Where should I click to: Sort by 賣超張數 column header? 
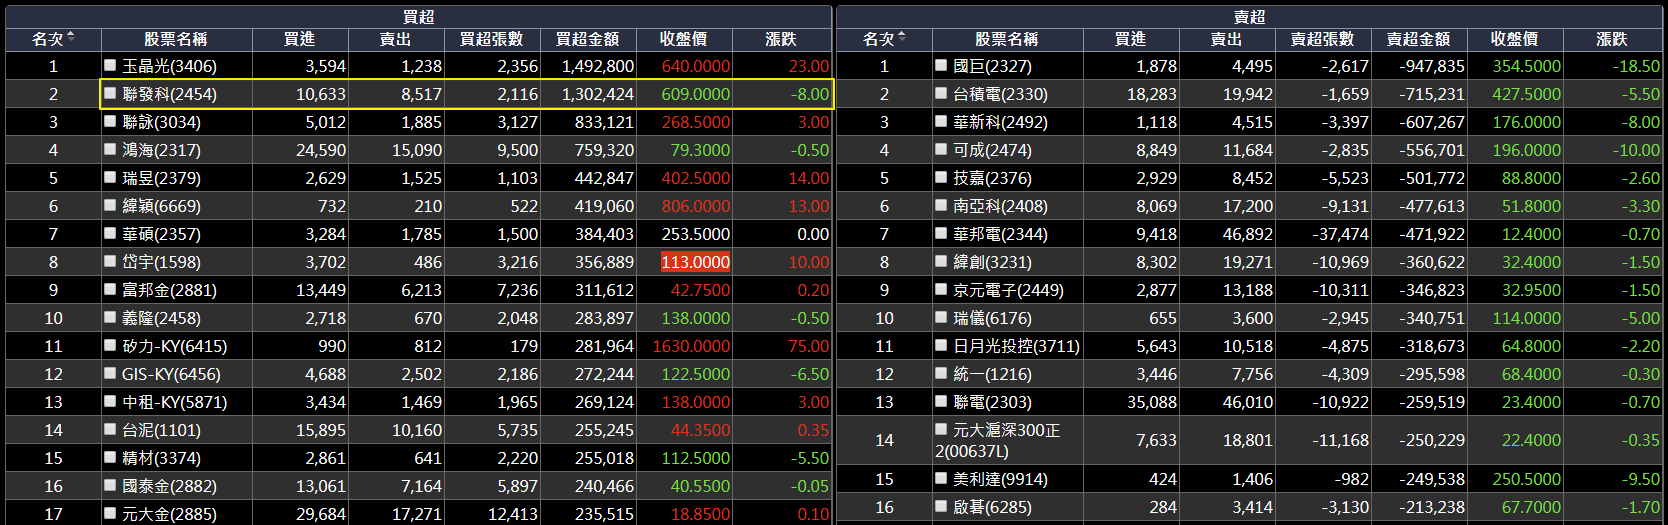pyautogui.click(x=1322, y=39)
